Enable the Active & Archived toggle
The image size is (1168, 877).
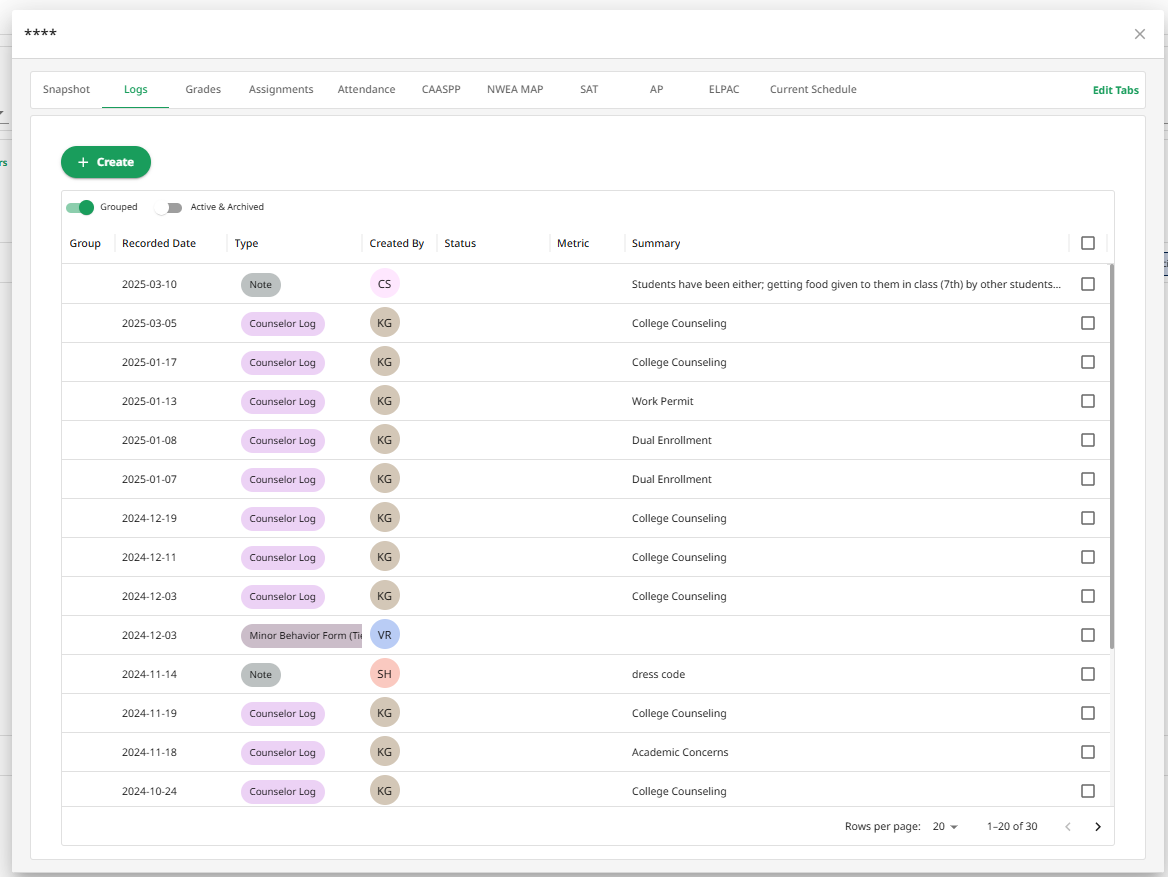168,207
